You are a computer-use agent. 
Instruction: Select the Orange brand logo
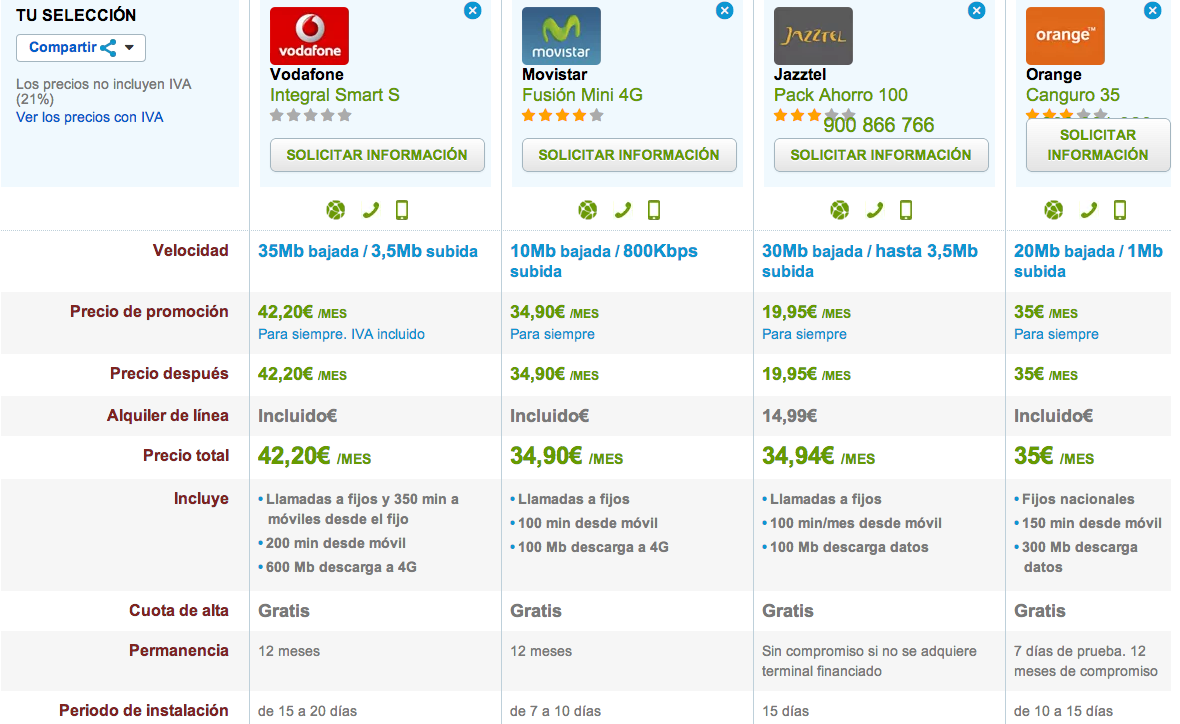1065,36
